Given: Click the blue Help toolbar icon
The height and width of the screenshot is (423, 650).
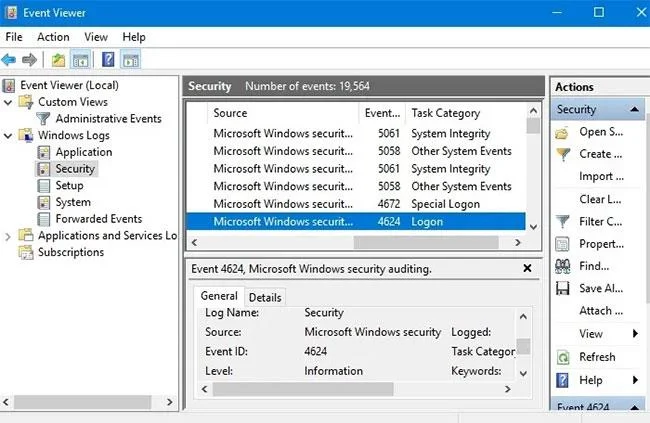Looking at the screenshot, I should pyautogui.click(x=108, y=60).
